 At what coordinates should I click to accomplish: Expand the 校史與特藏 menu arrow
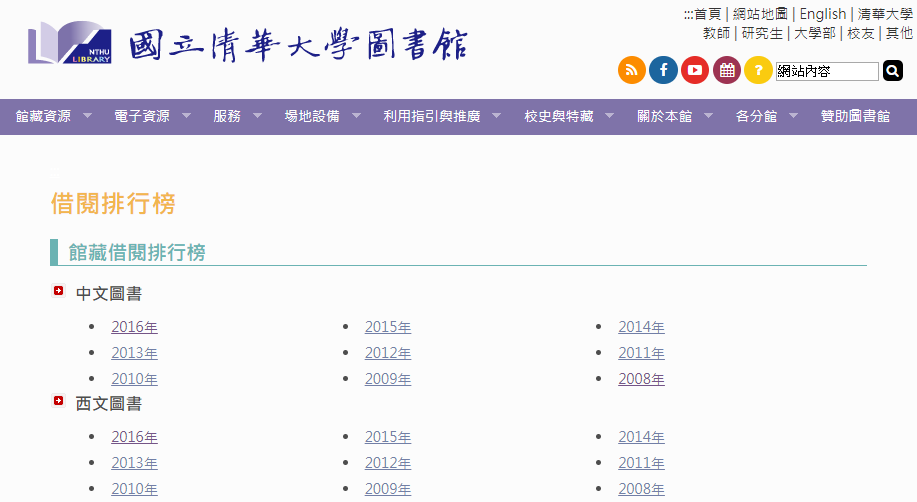(x=609, y=116)
